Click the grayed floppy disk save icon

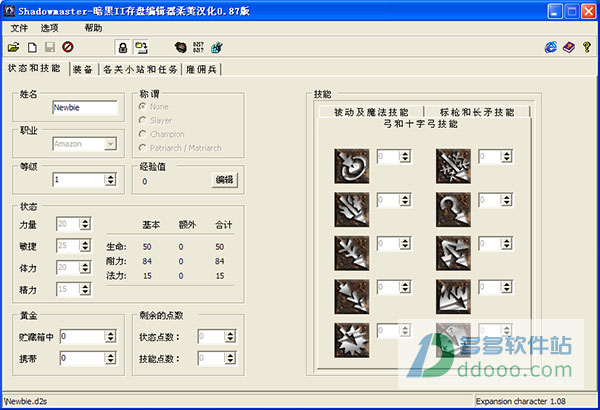(50, 47)
